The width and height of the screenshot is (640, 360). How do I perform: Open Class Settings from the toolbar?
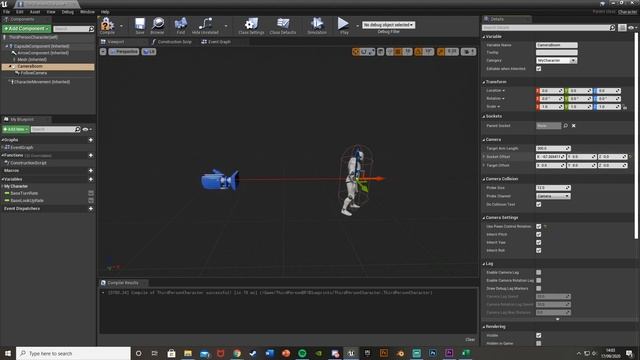(x=251, y=26)
